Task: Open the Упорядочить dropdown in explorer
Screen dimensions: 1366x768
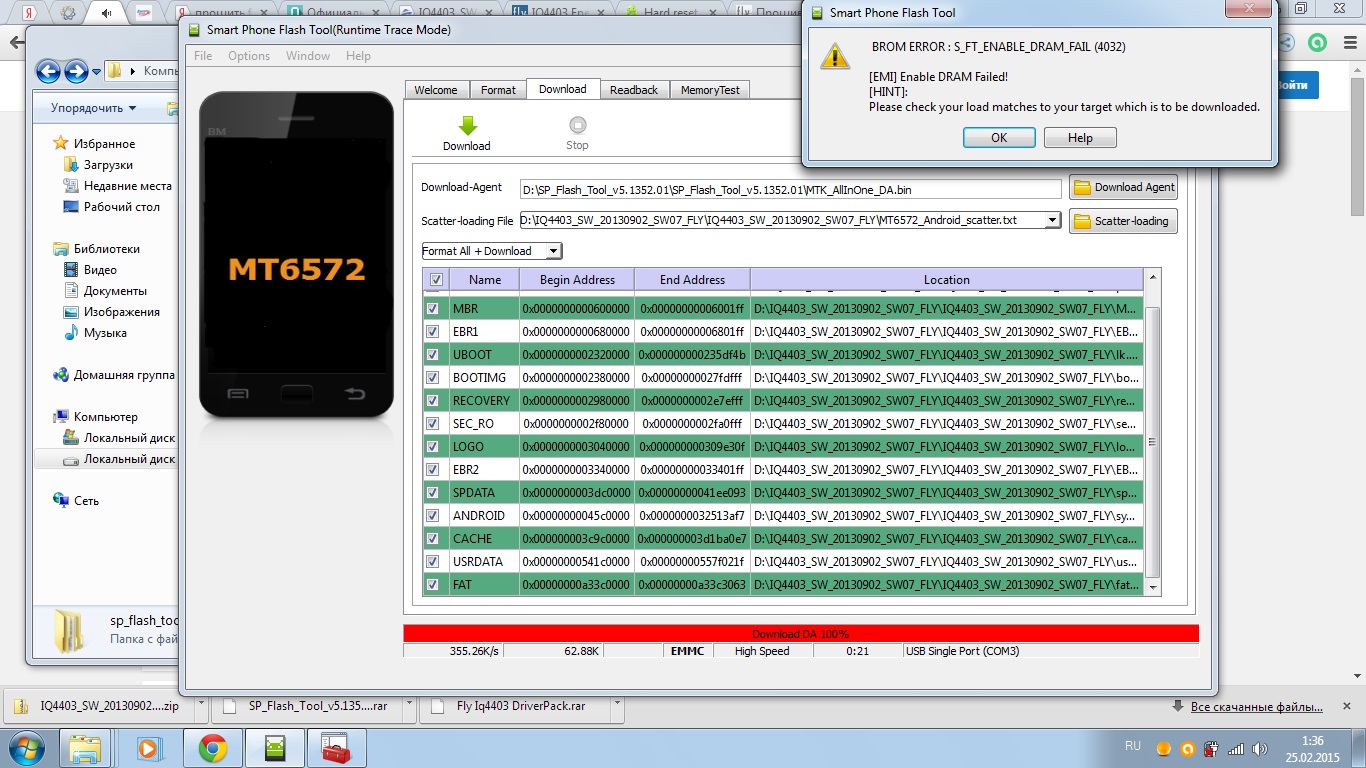Action: pyautogui.click(x=94, y=108)
